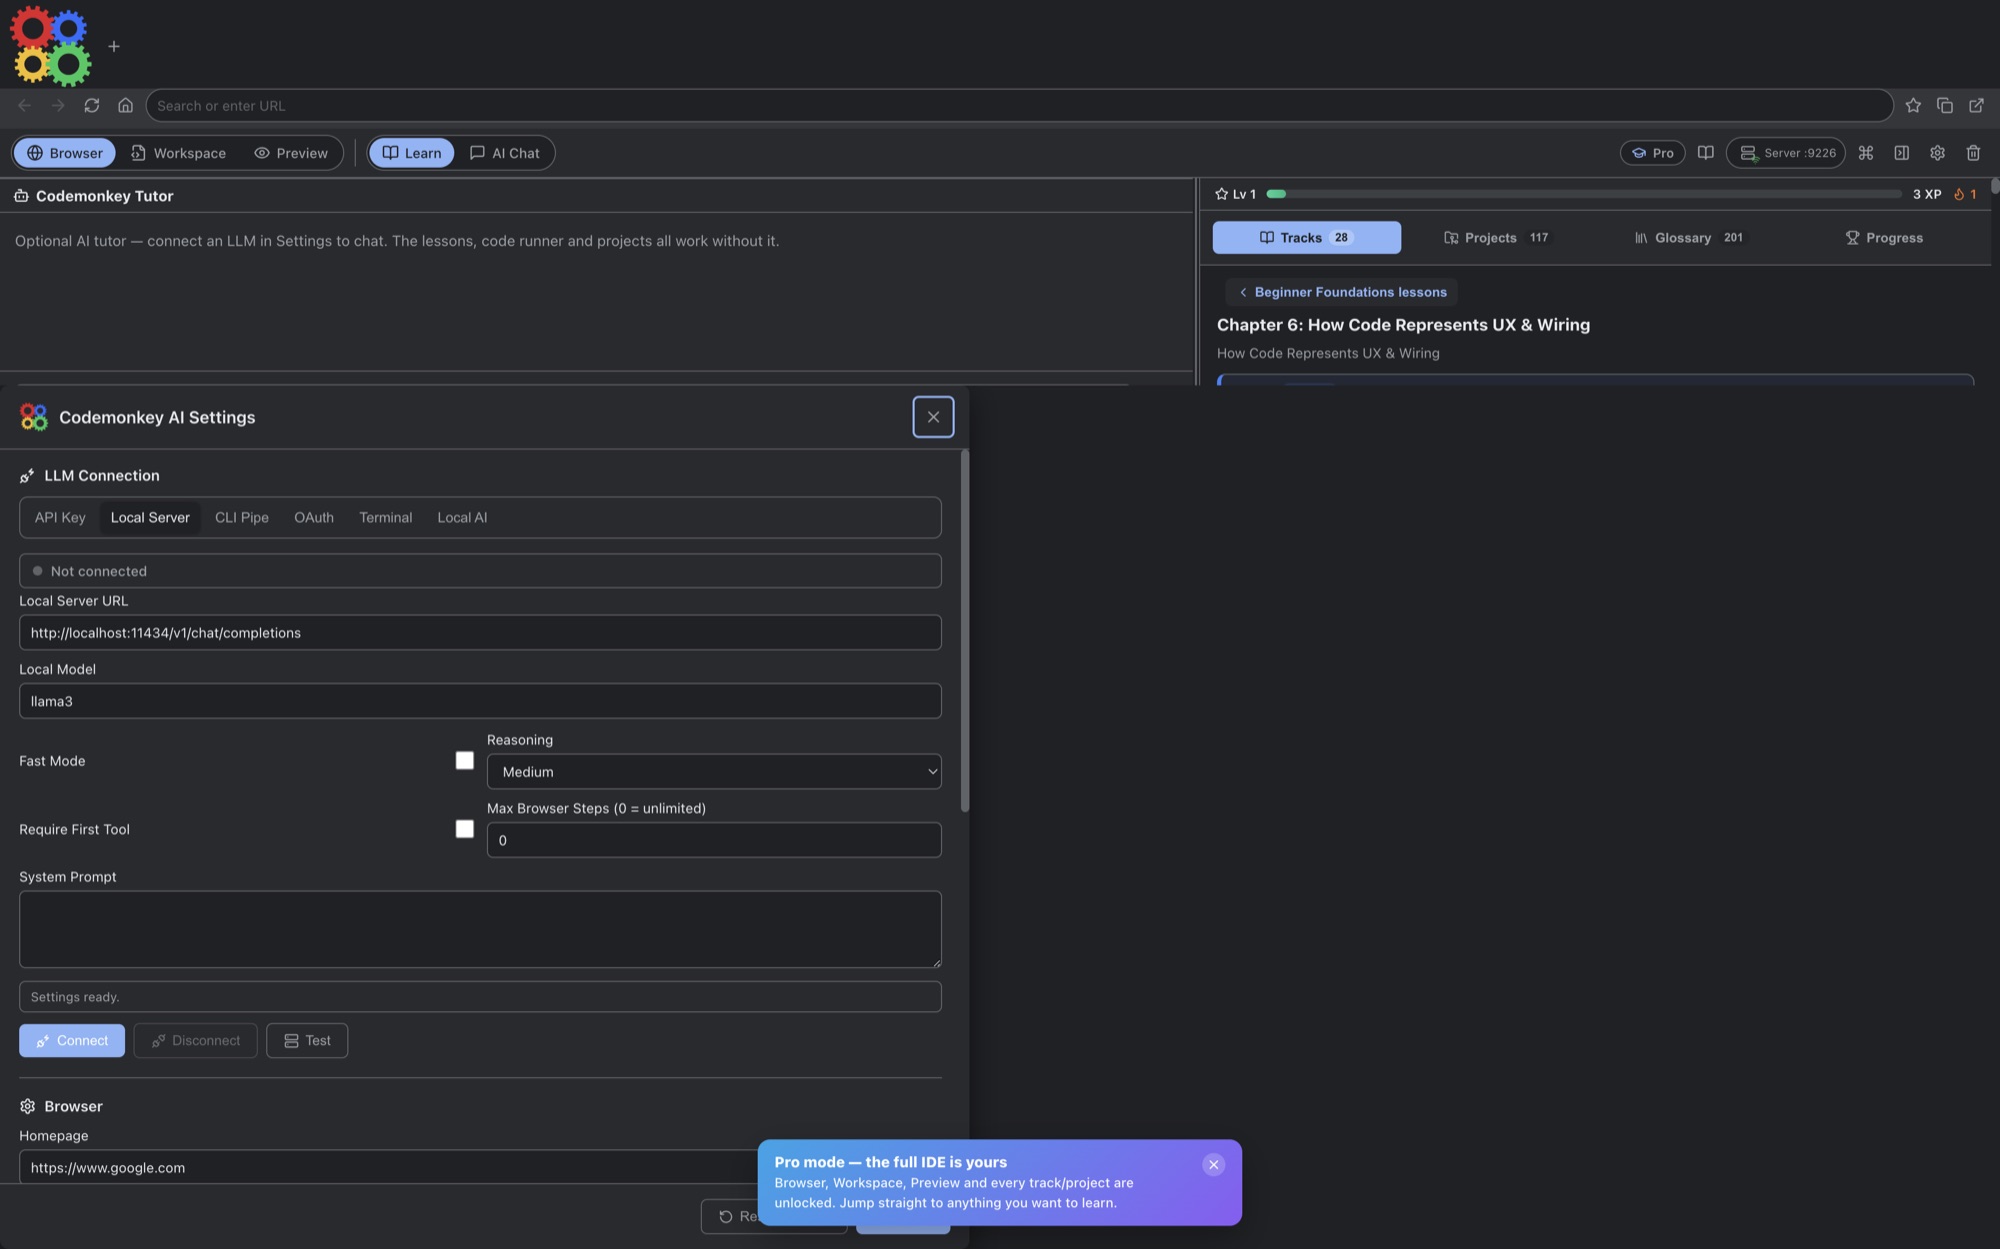2000x1249 pixels.
Task: Click the open book icon next to Pro
Action: click(1706, 153)
